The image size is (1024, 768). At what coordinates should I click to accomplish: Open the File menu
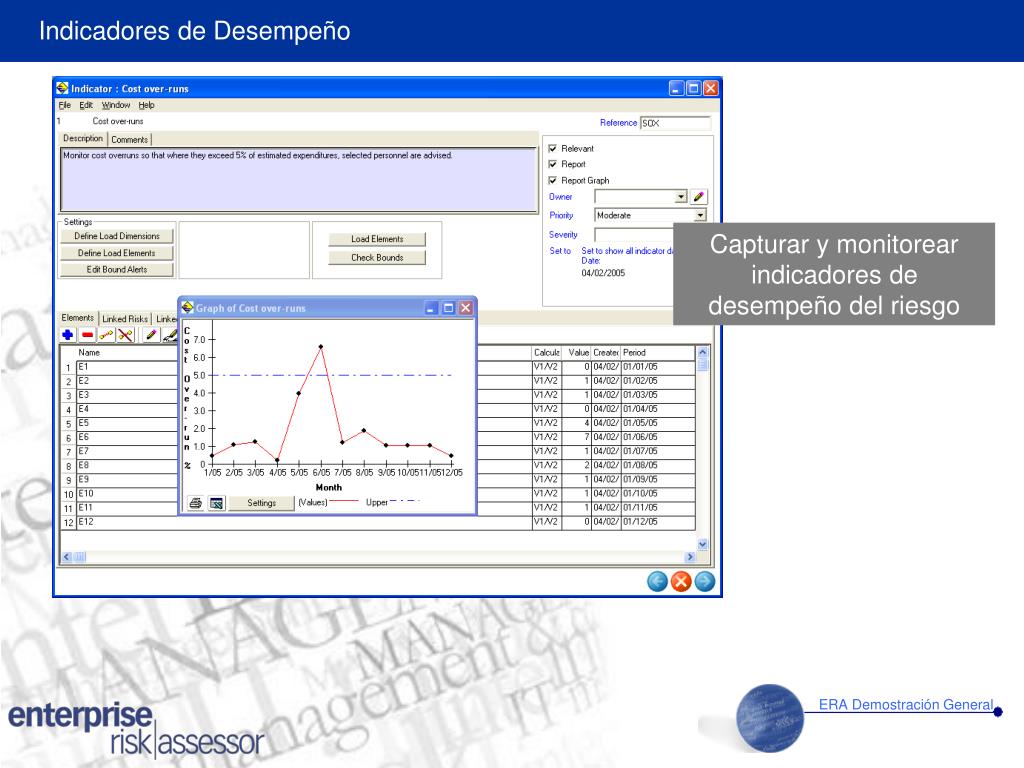[65, 105]
